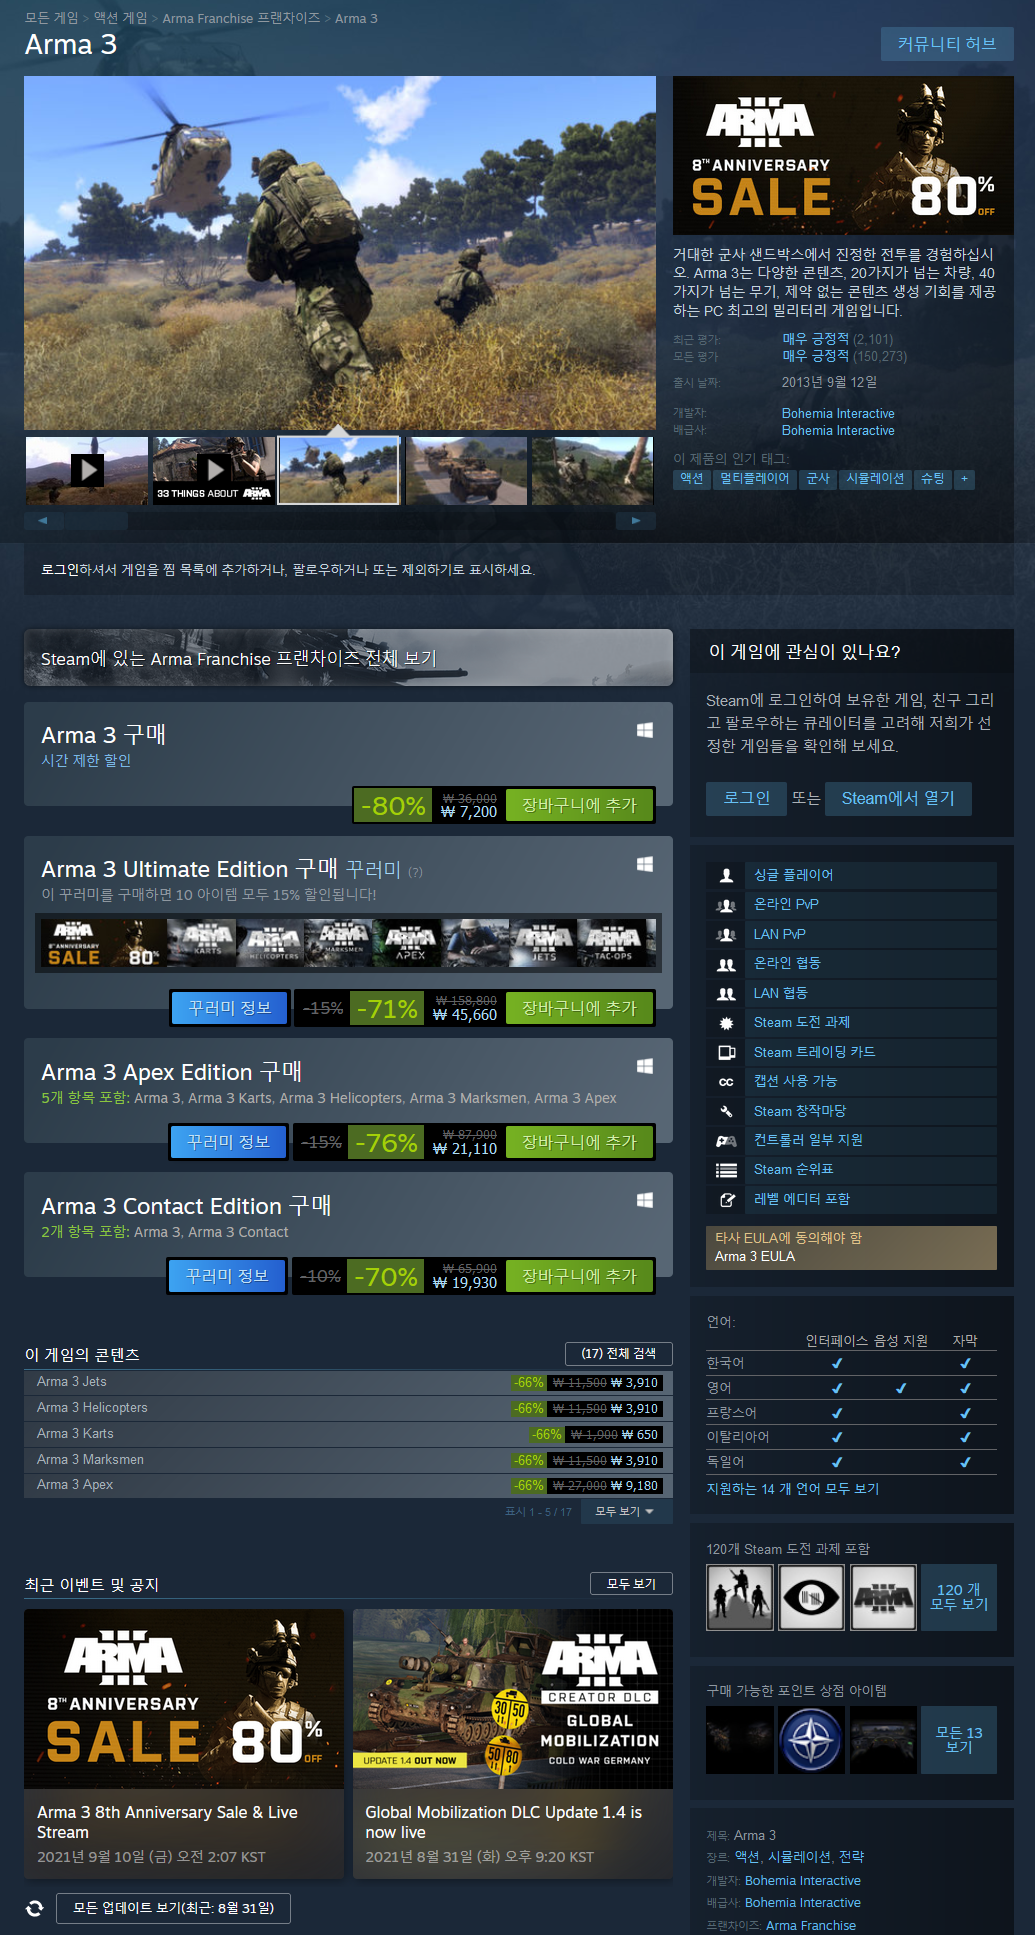Click 모든 업데이트 보기 button
Image resolution: width=1035 pixels, height=1935 pixels.
click(173, 1908)
